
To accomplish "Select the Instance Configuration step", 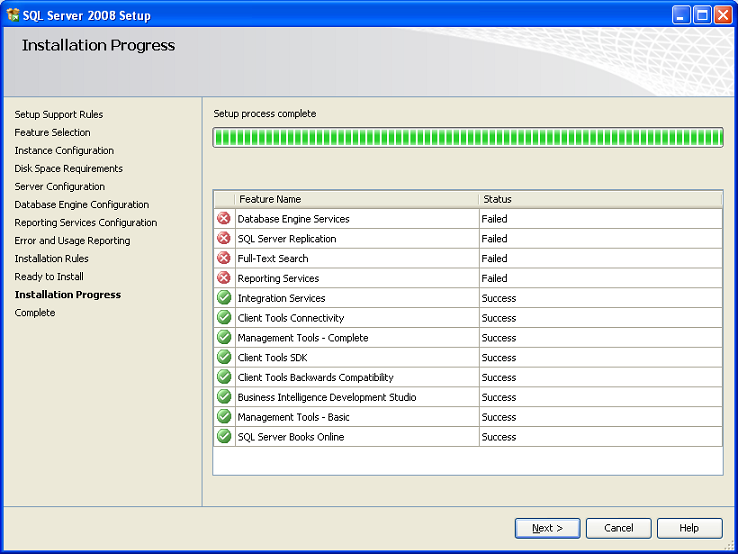I will coord(64,150).
